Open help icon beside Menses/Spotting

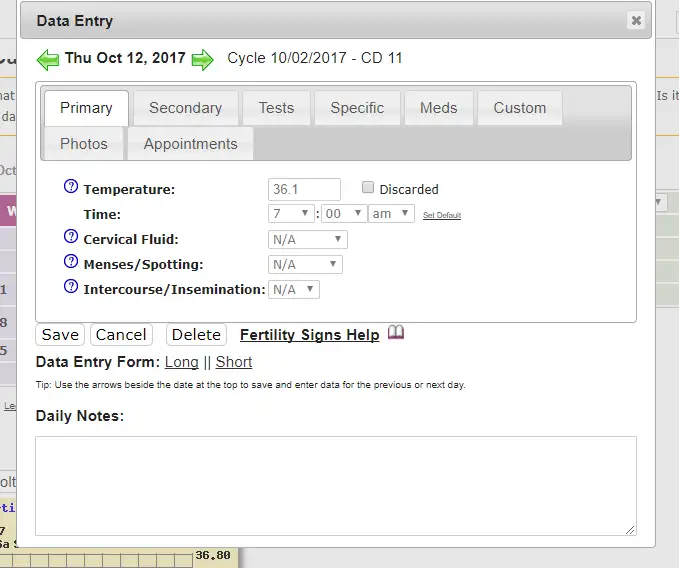pos(71,262)
